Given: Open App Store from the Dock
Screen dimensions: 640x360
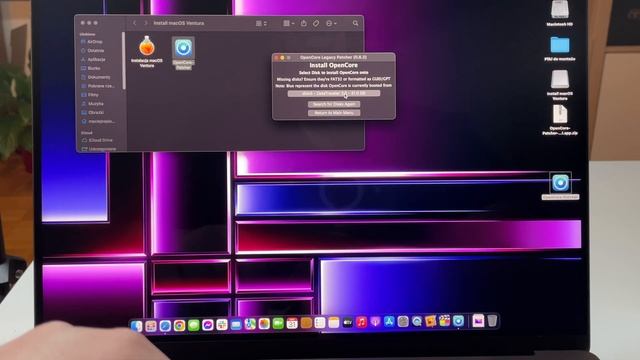Looking at the screenshot, I should point(389,322).
